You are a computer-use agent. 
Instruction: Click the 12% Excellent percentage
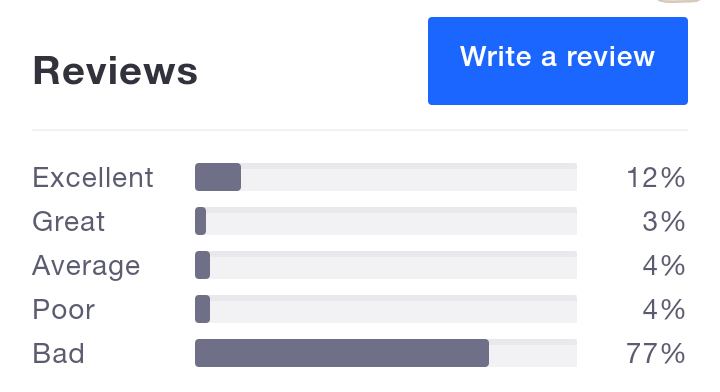656,177
